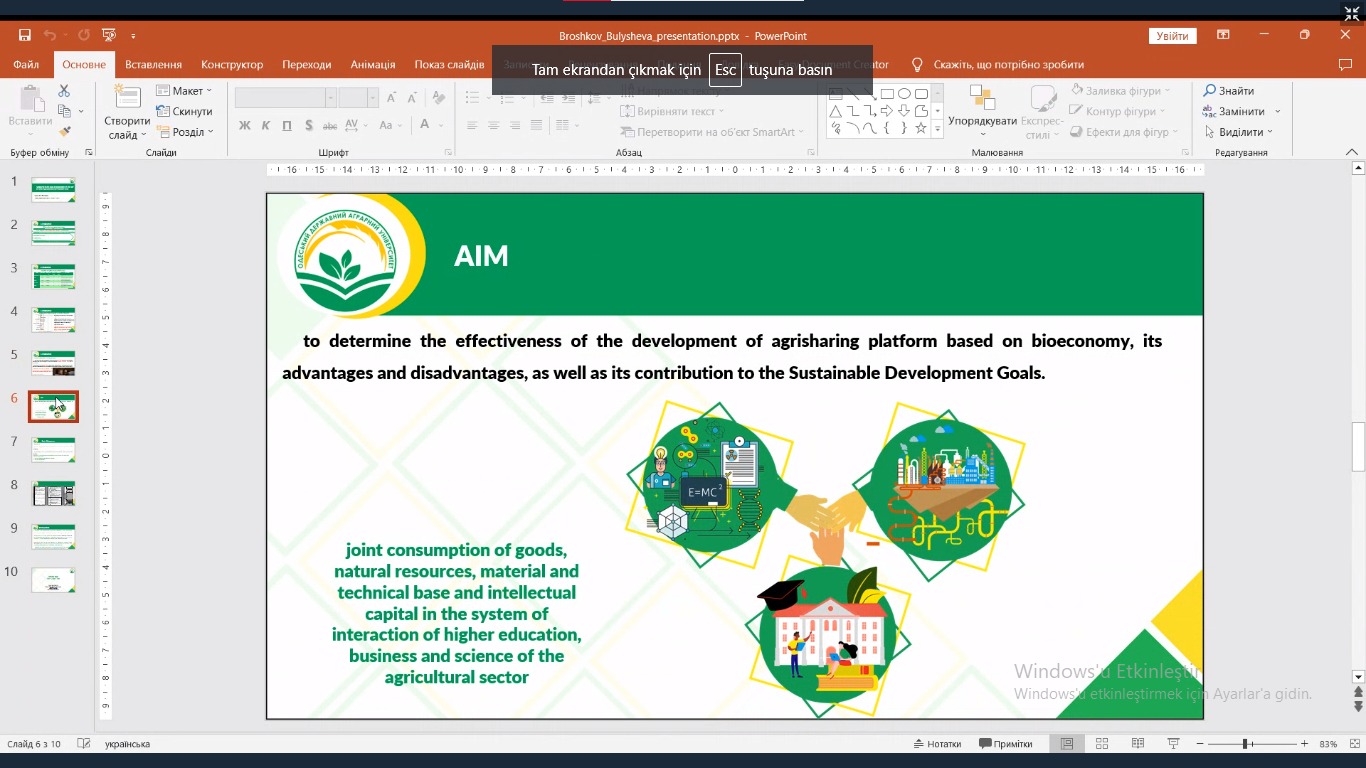Image resolution: width=1366 pixels, height=768 pixels.
Task: Open character spacing AV dropdown
Action: tap(355, 125)
